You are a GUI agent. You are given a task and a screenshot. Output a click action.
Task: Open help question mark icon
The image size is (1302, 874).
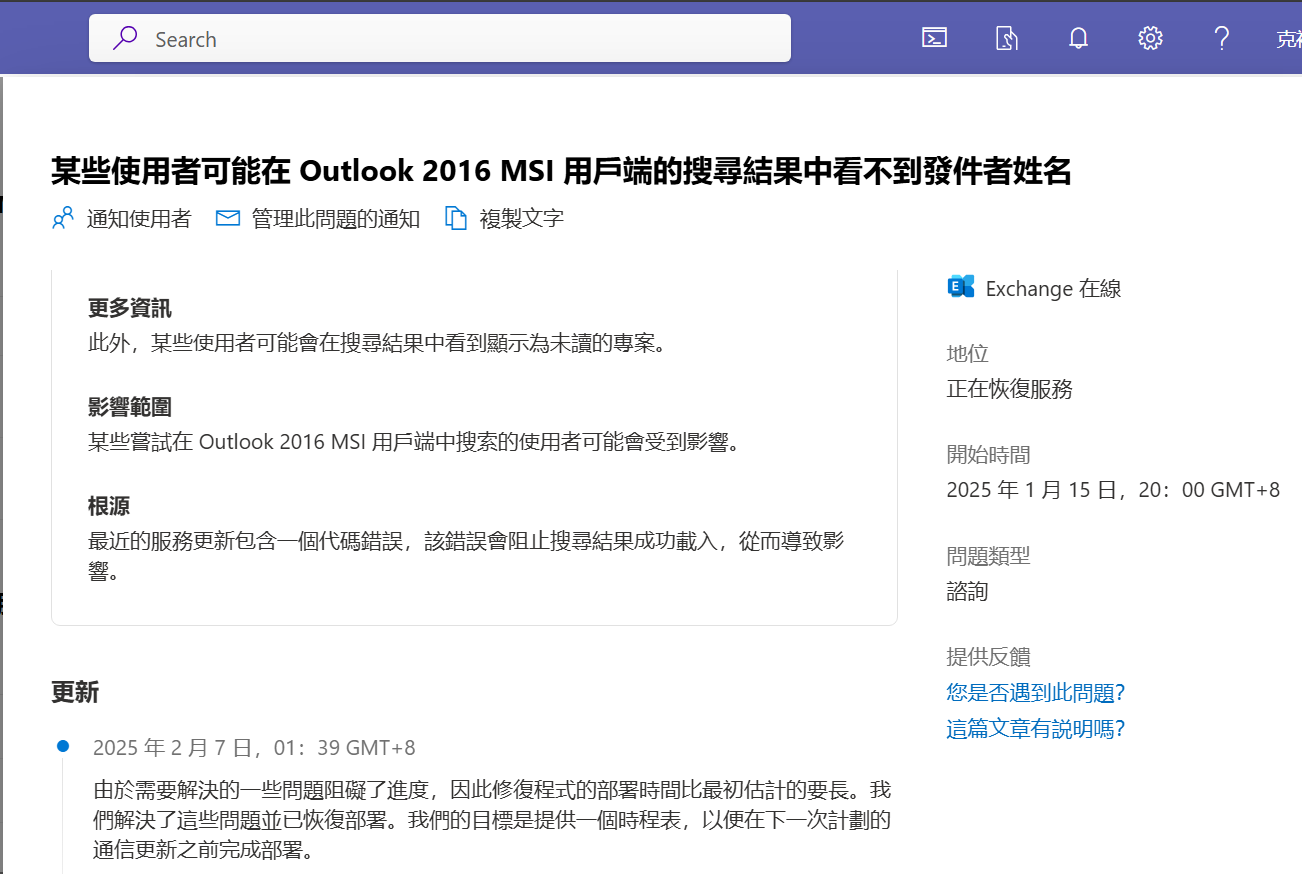point(1221,38)
